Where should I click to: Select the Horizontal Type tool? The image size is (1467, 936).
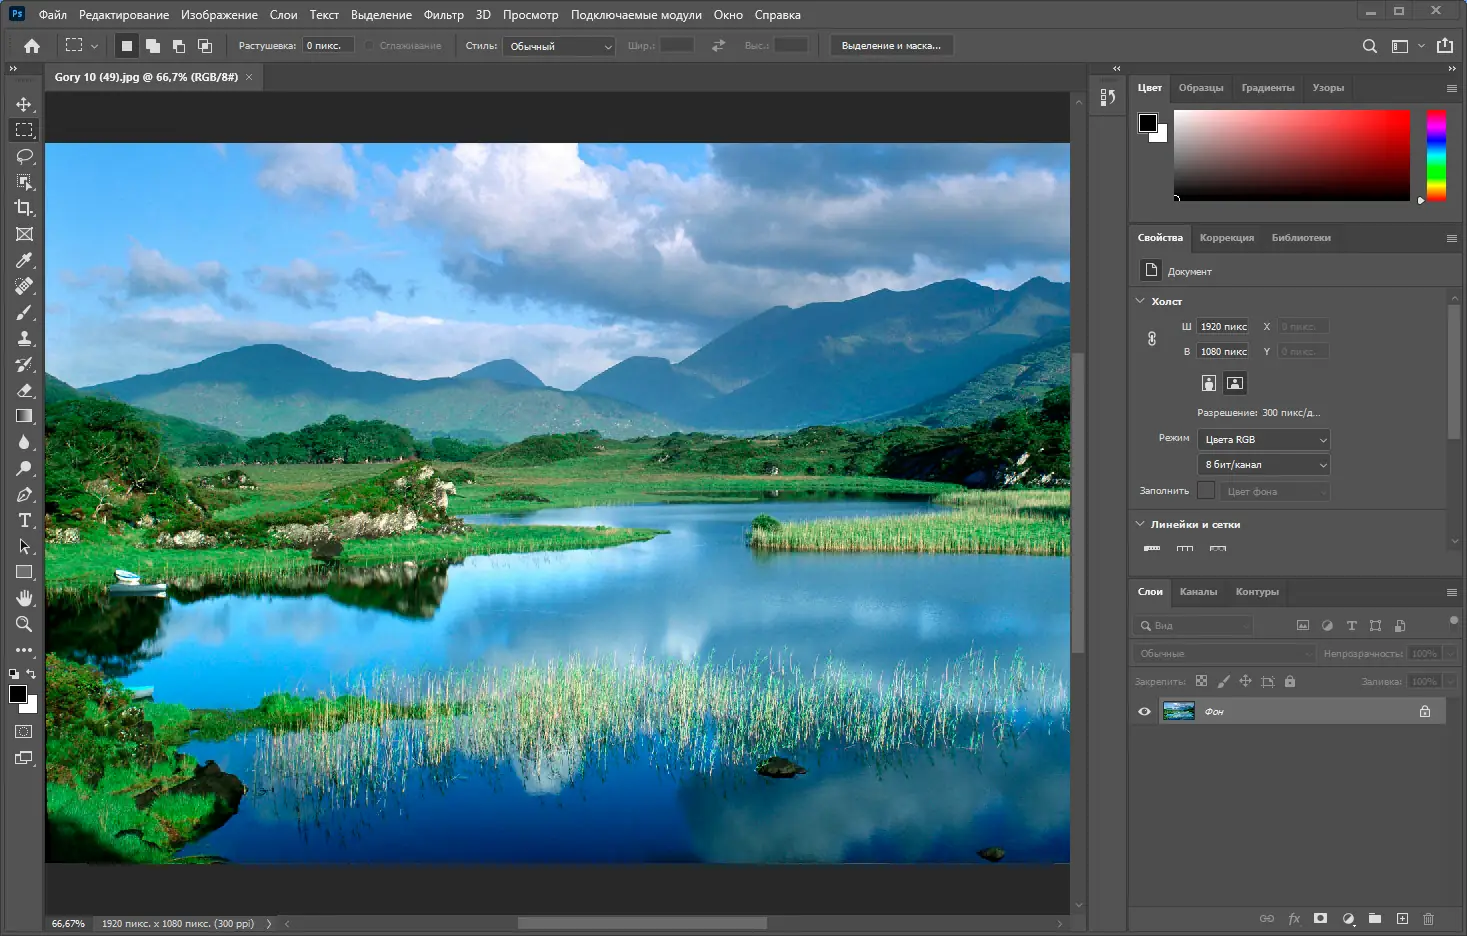pyautogui.click(x=24, y=520)
